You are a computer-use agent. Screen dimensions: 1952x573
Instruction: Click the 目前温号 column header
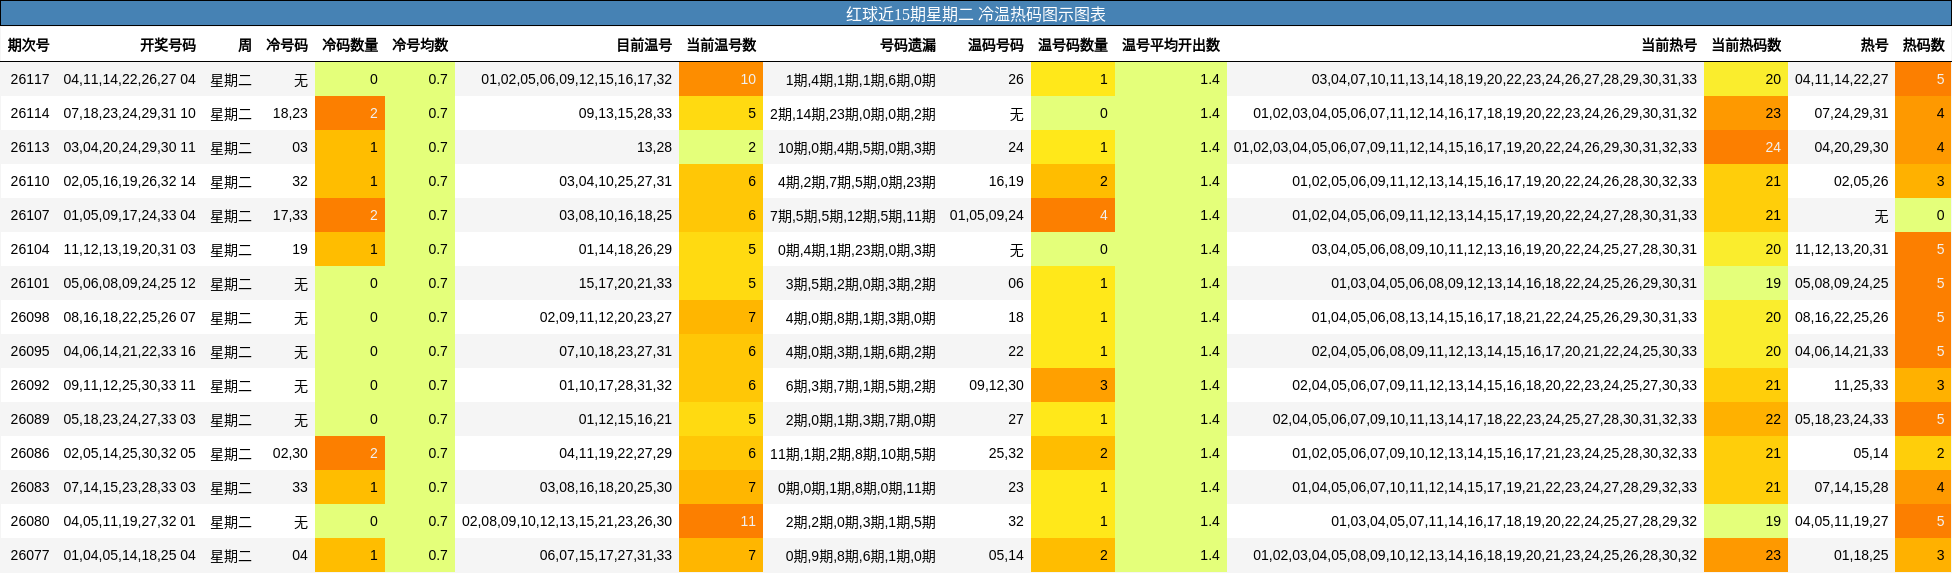pyautogui.click(x=644, y=45)
